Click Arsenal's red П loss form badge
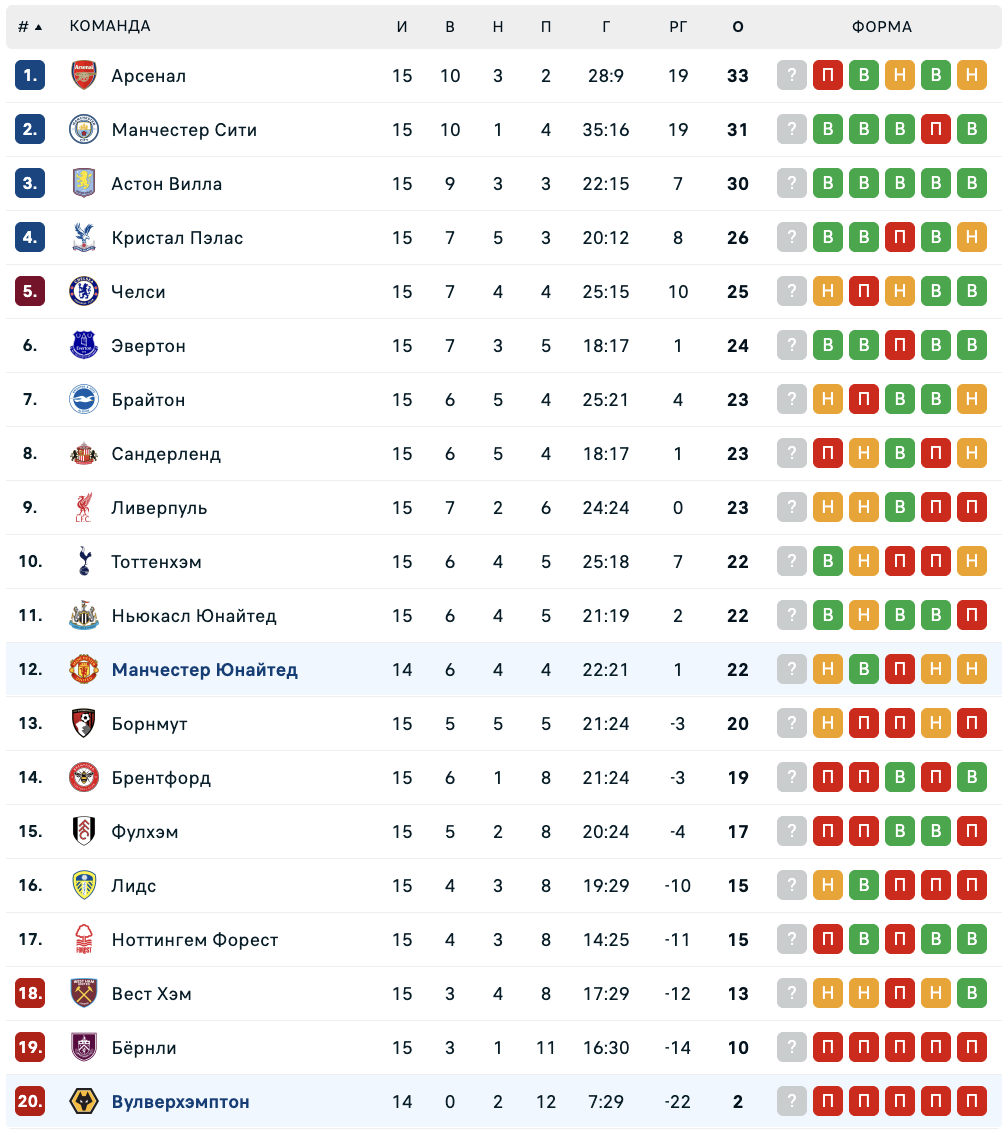1008x1136 pixels. click(x=828, y=76)
